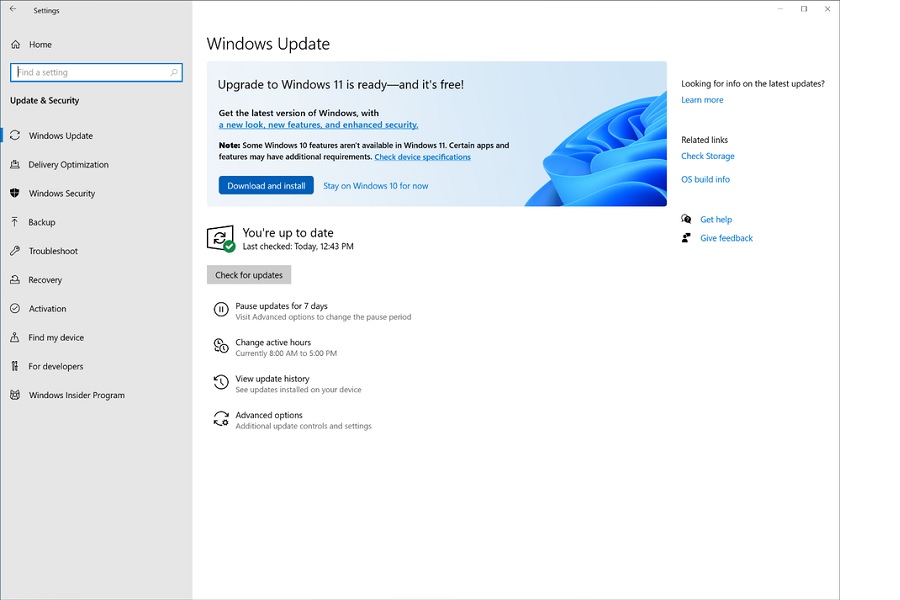900x600 pixels.
Task: Open Check device specifications link
Action: pyautogui.click(x=422, y=157)
